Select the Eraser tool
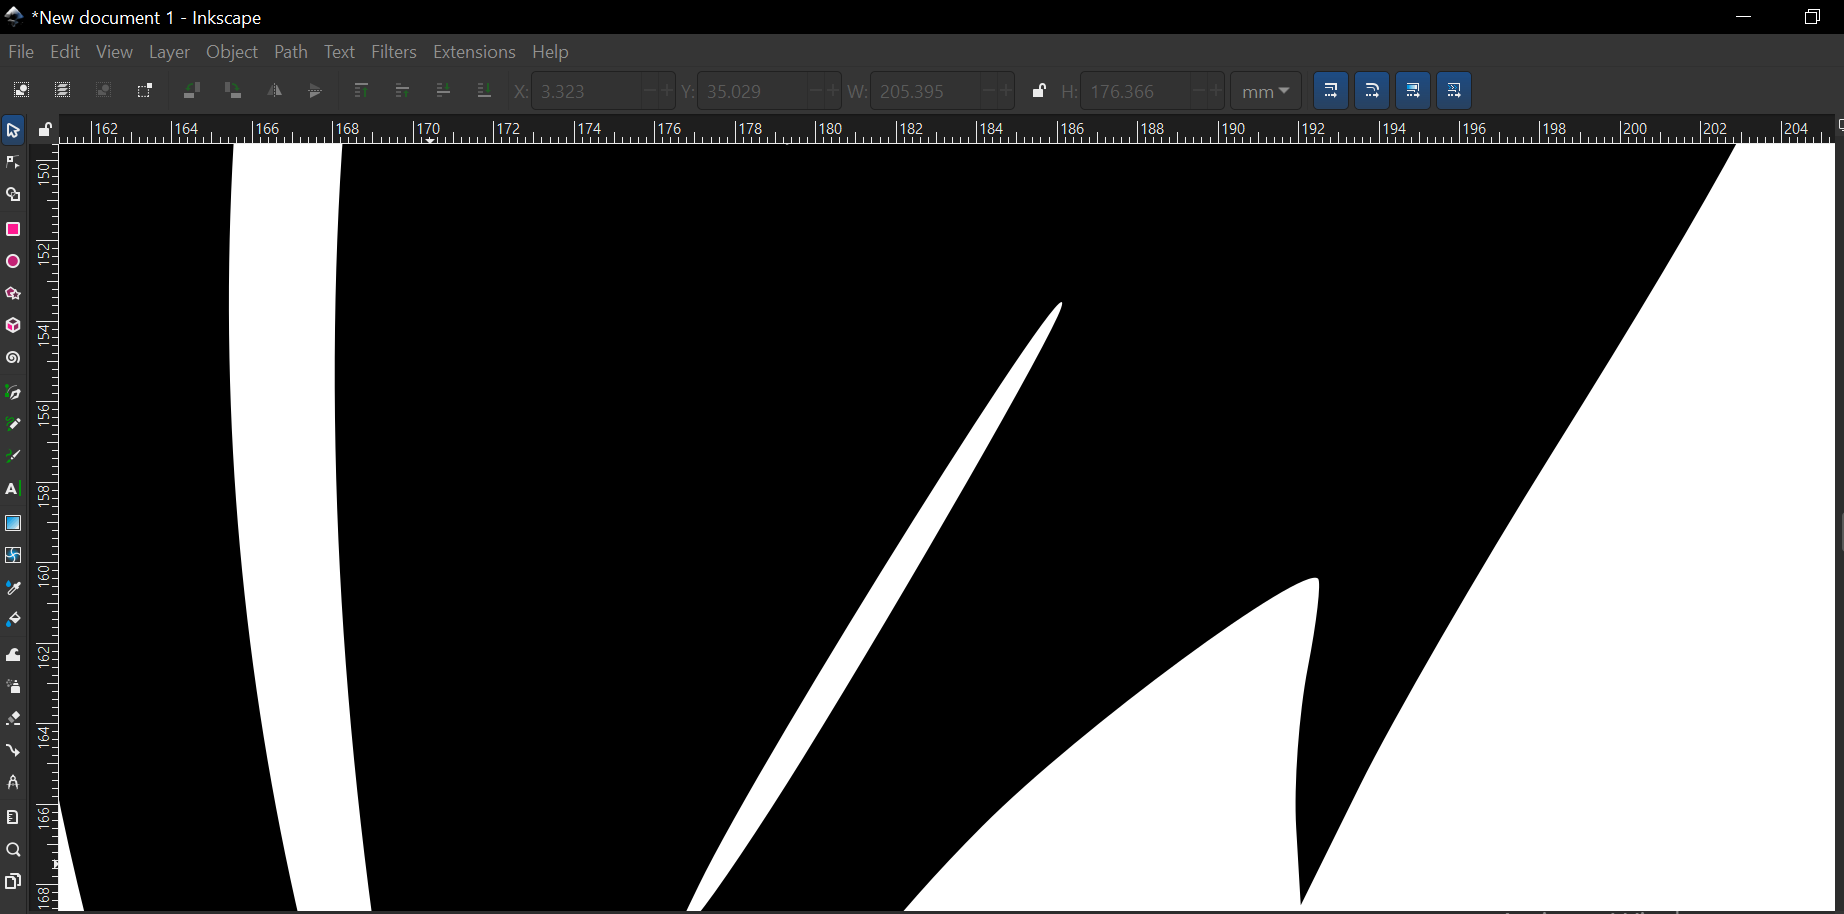This screenshot has width=1844, height=914. 13,719
